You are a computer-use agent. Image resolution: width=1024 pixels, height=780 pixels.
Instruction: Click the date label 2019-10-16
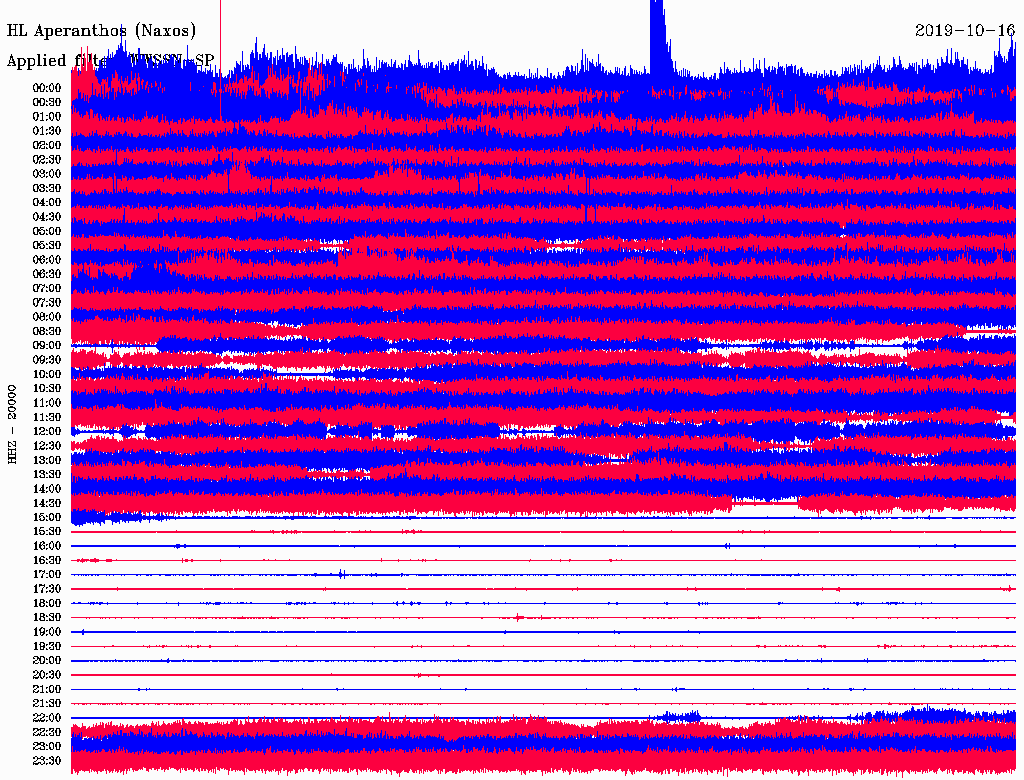(965, 30)
